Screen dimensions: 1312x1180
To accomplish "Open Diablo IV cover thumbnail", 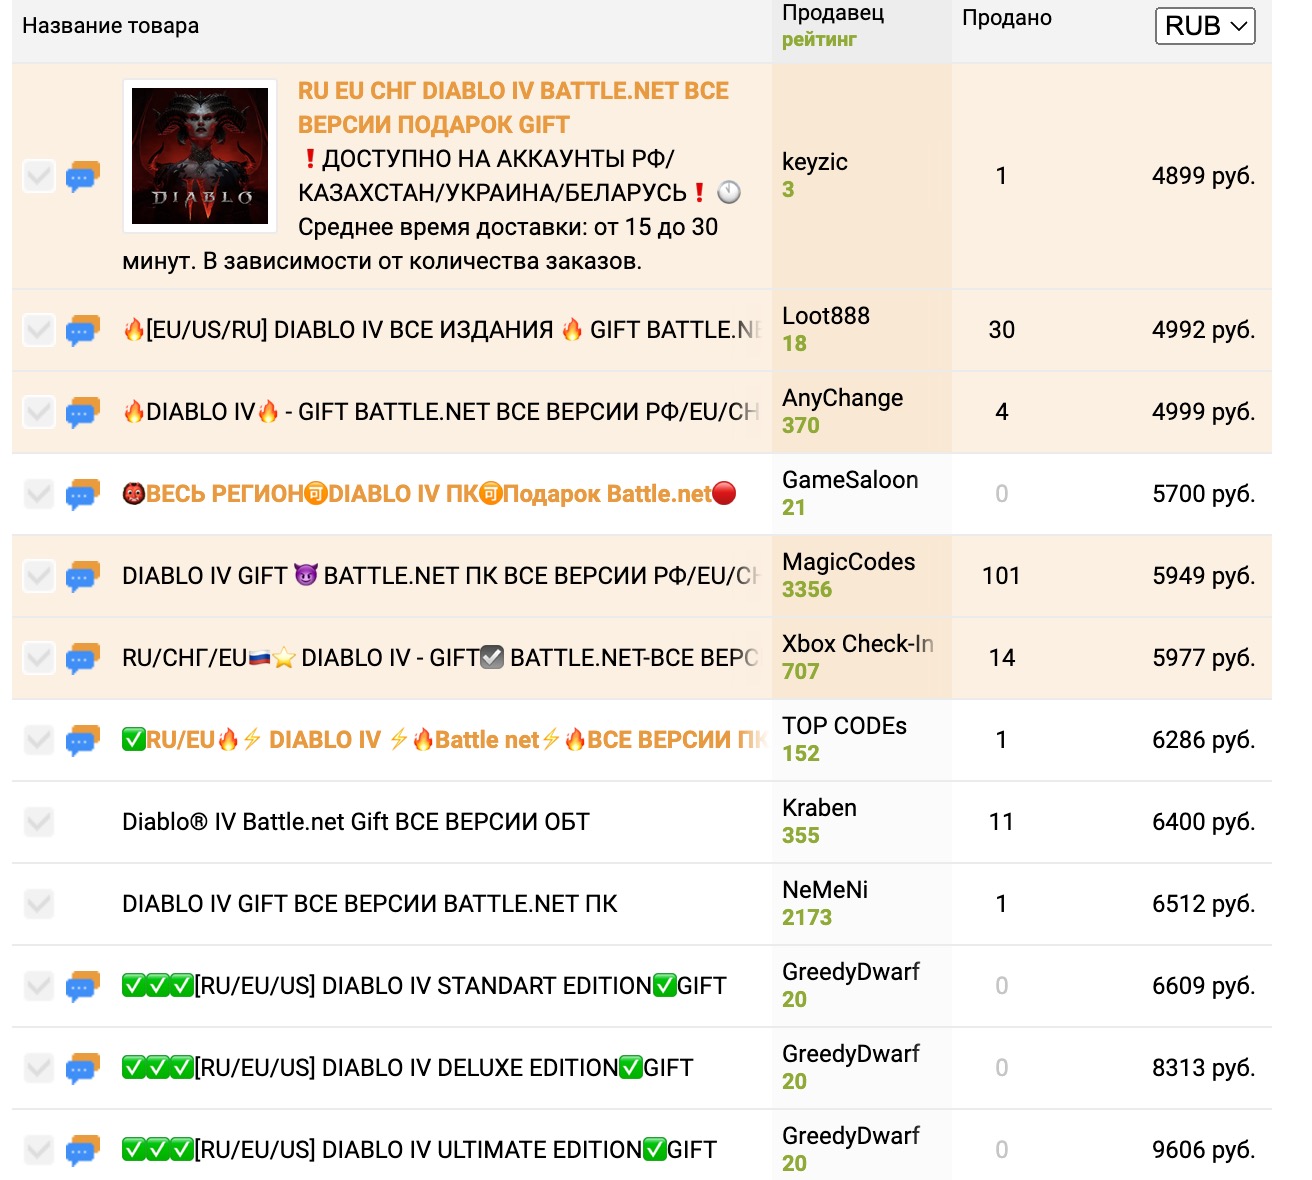I will coord(200,156).
